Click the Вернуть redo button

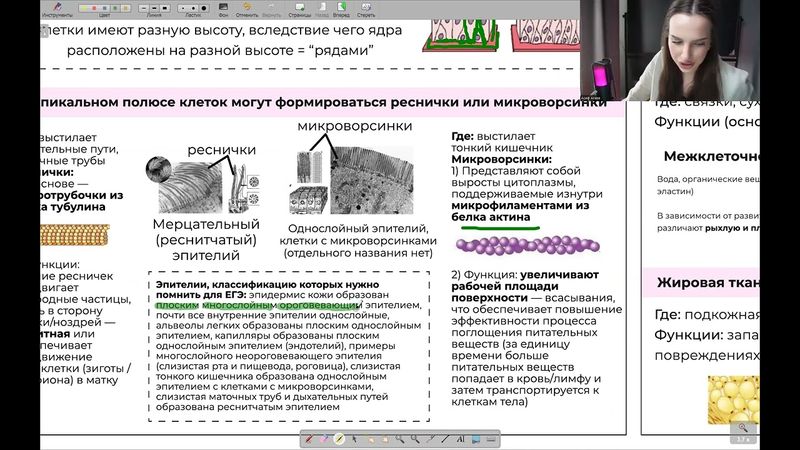coord(271,9)
